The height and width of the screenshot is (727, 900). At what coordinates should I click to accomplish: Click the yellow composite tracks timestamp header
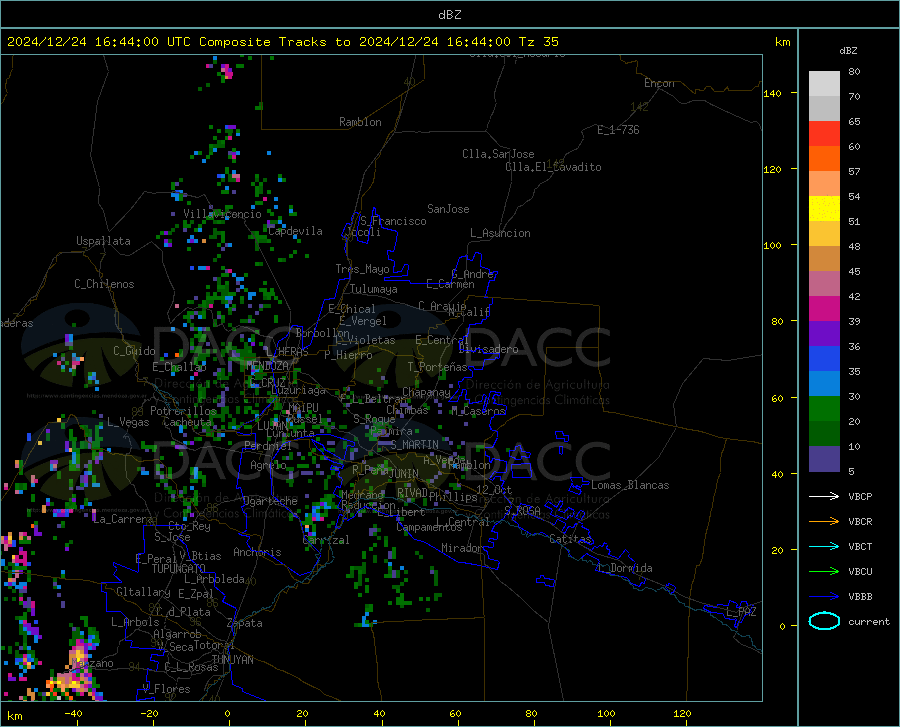pos(283,42)
